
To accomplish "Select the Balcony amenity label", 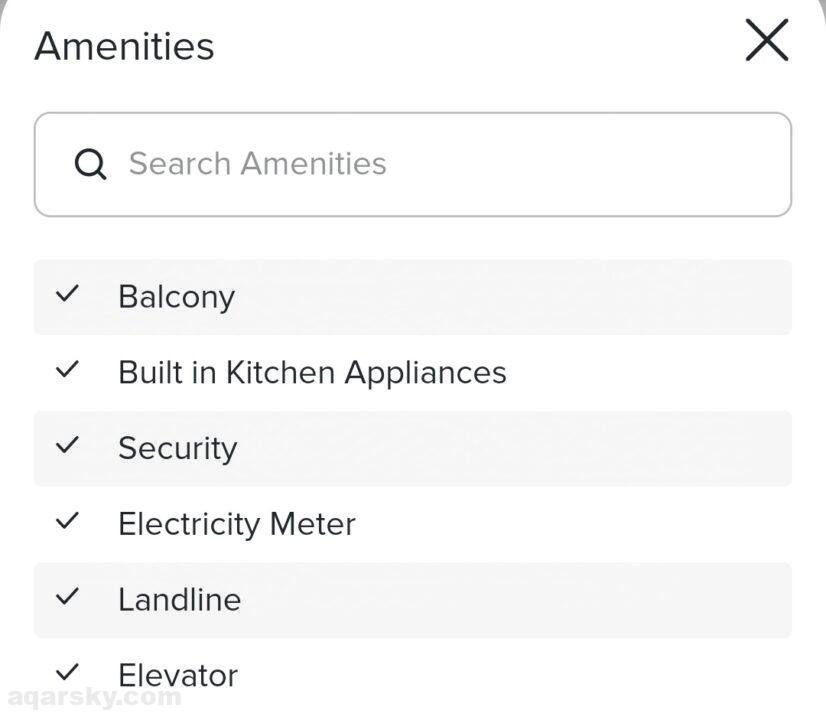I will (x=176, y=297).
